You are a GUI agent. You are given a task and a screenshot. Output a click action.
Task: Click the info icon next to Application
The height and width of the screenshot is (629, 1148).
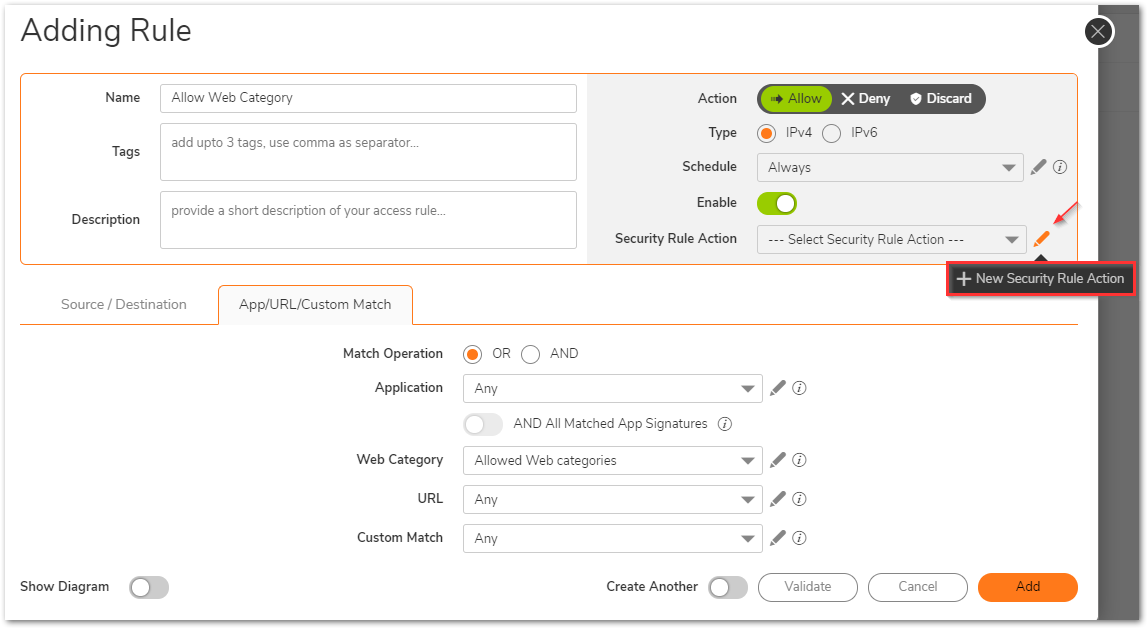799,388
